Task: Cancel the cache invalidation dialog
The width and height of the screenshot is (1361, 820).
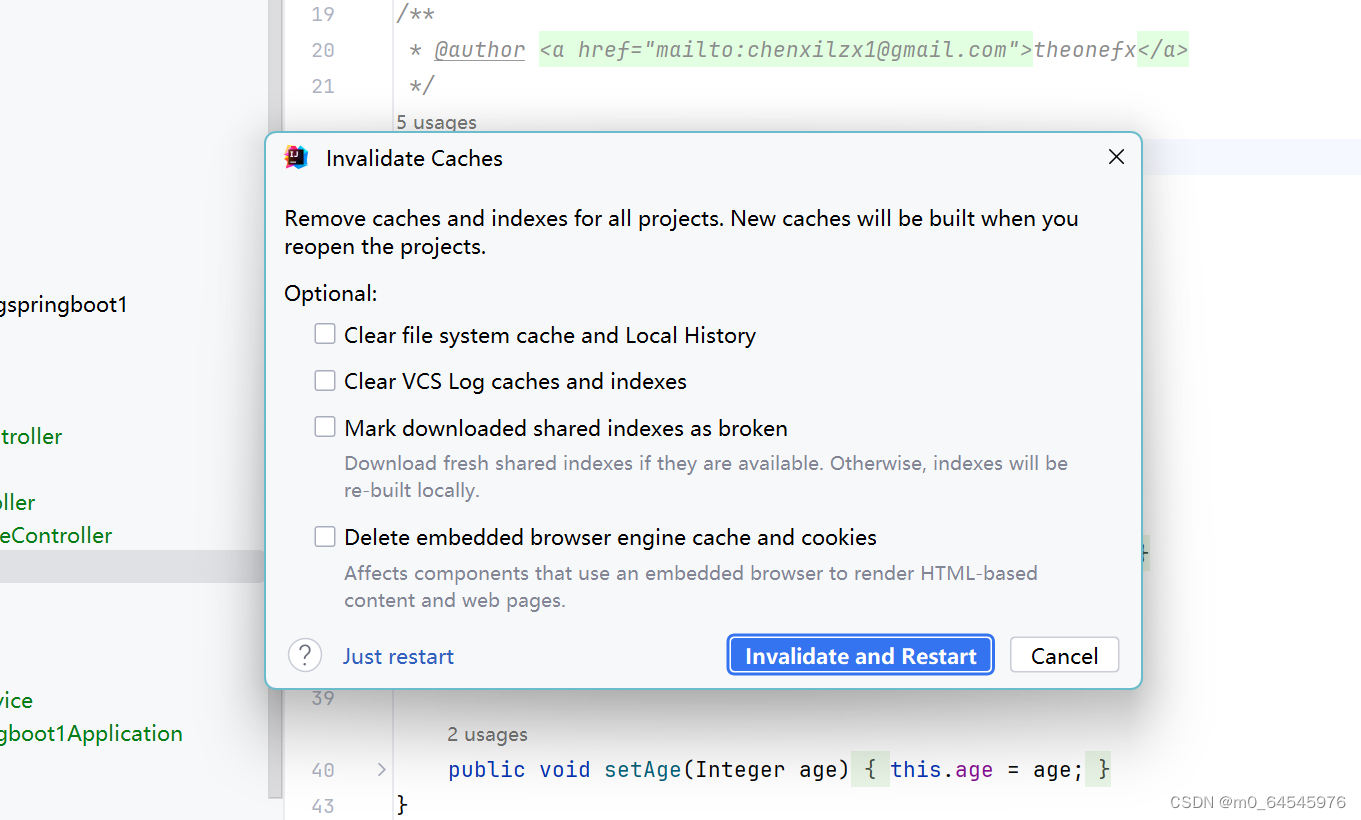Action: tap(1064, 655)
